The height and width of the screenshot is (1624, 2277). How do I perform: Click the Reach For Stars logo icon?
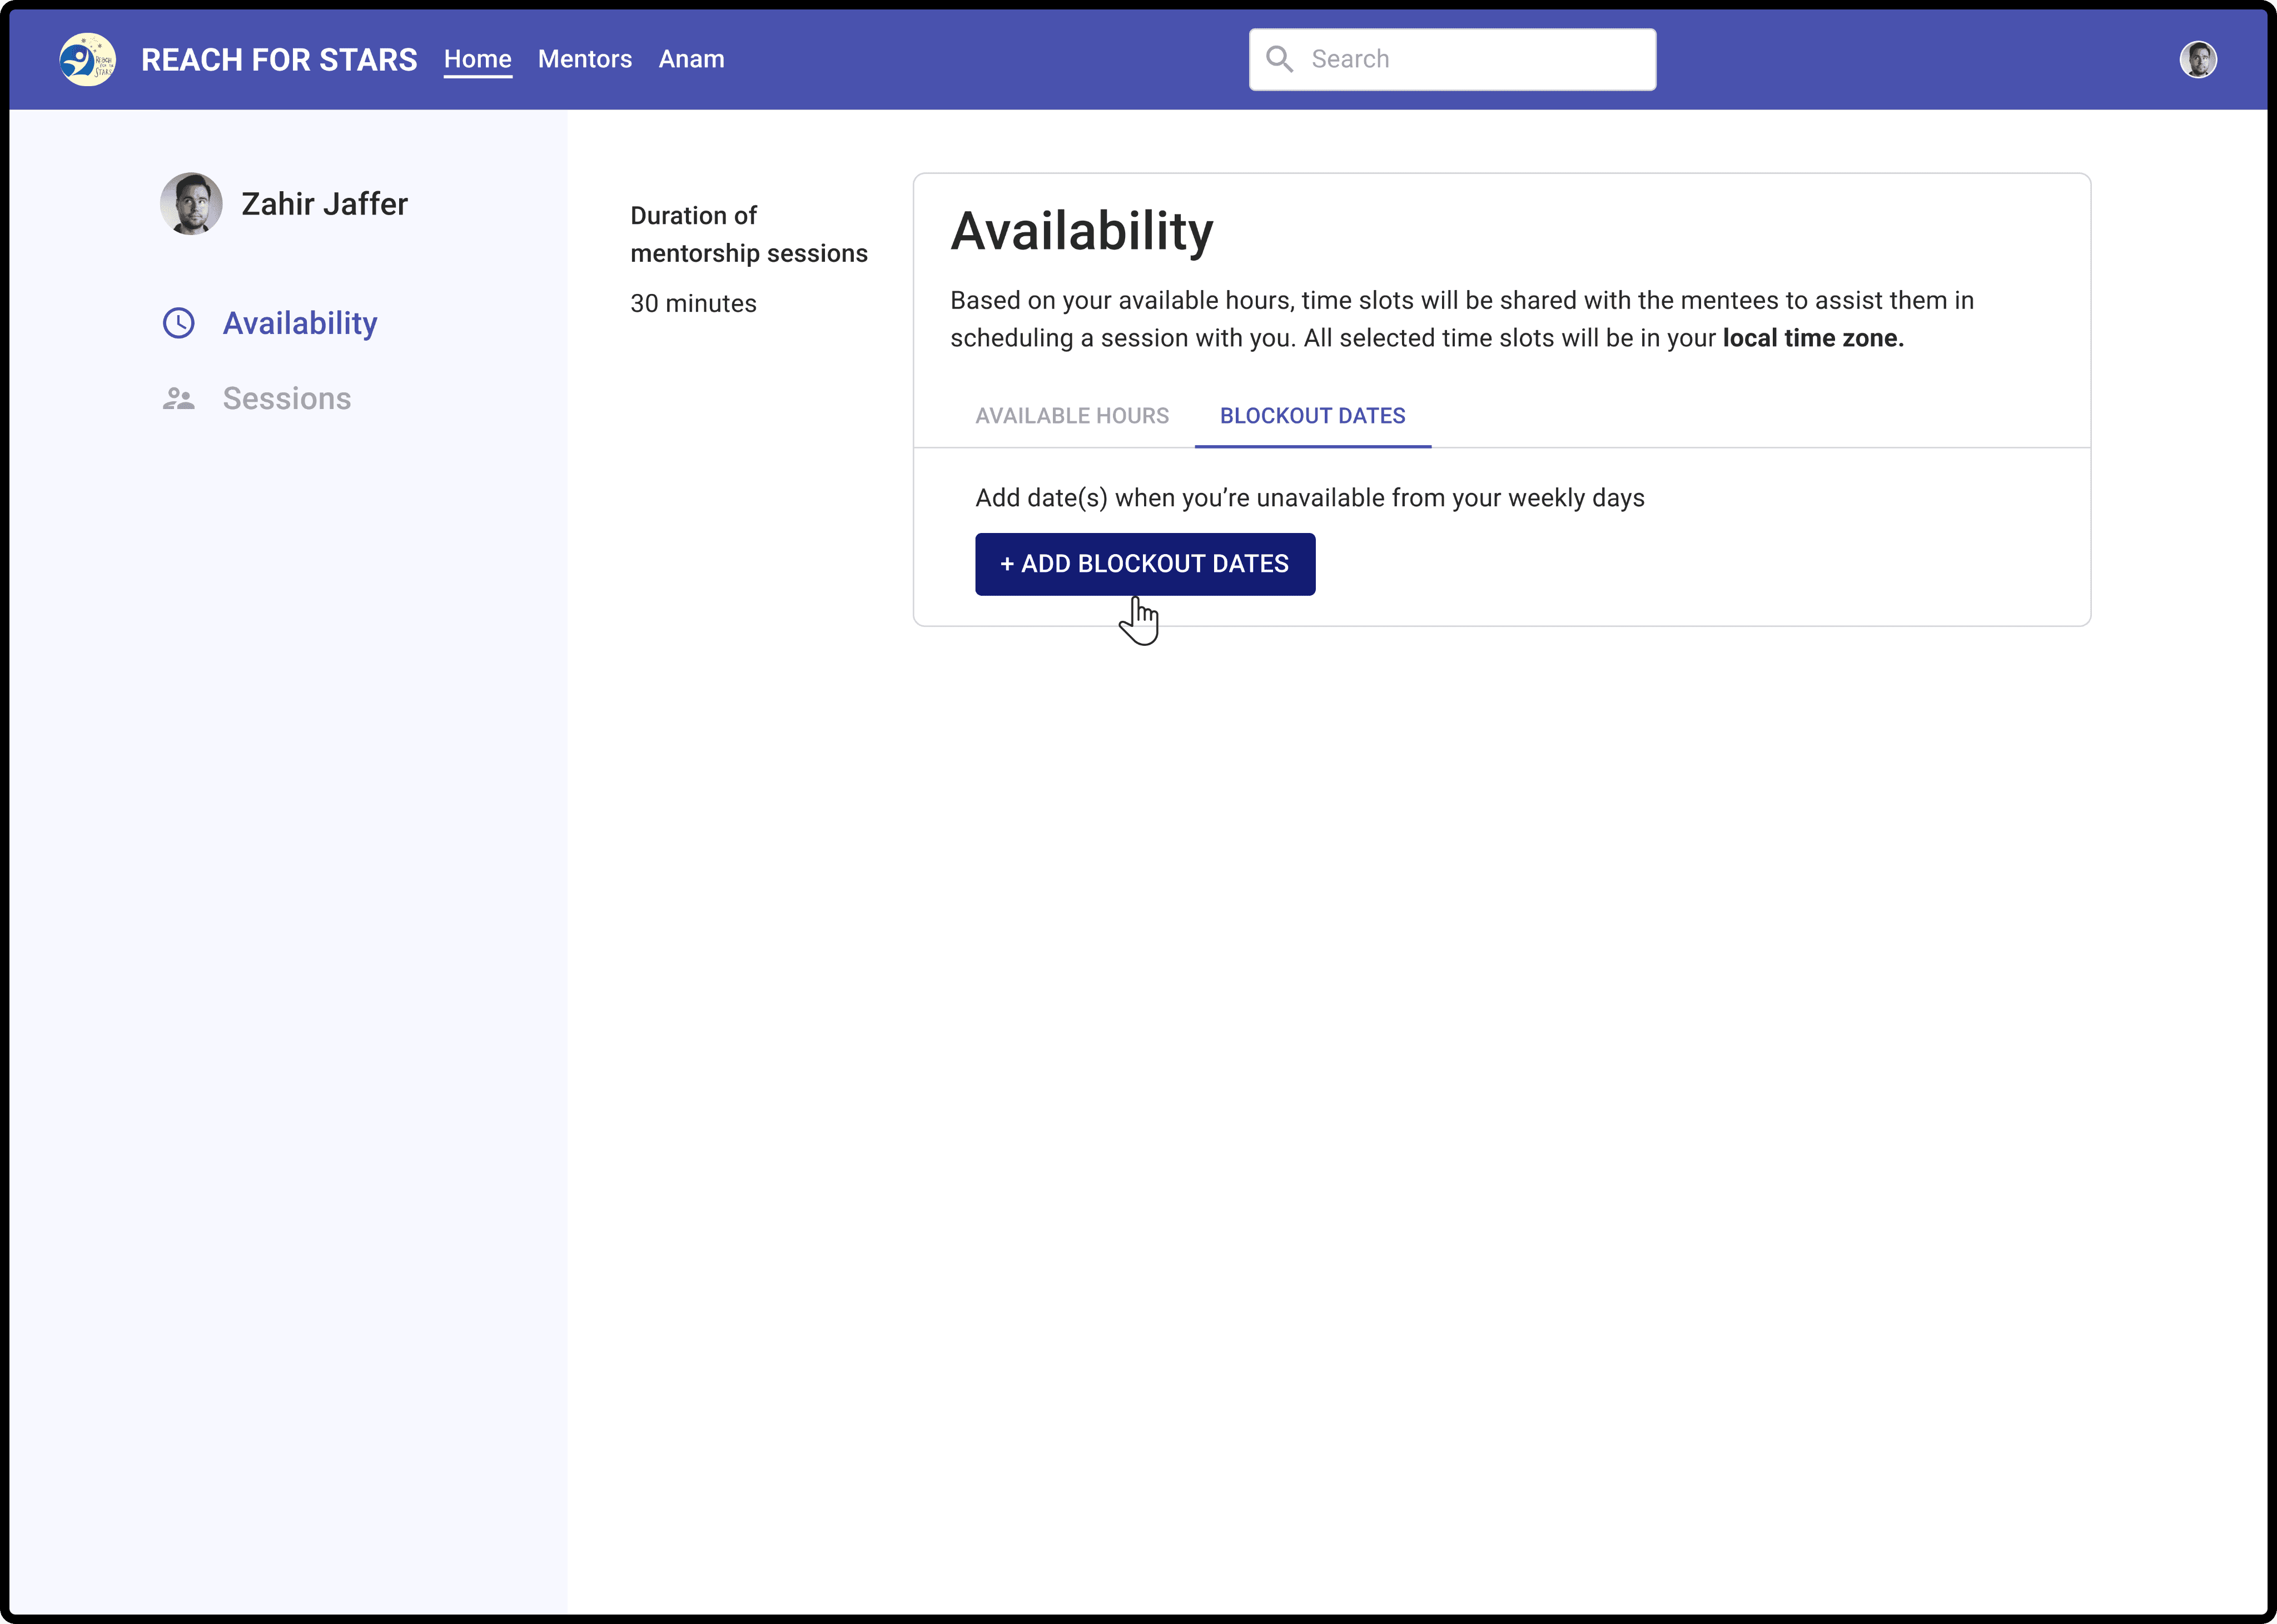tap(87, 60)
